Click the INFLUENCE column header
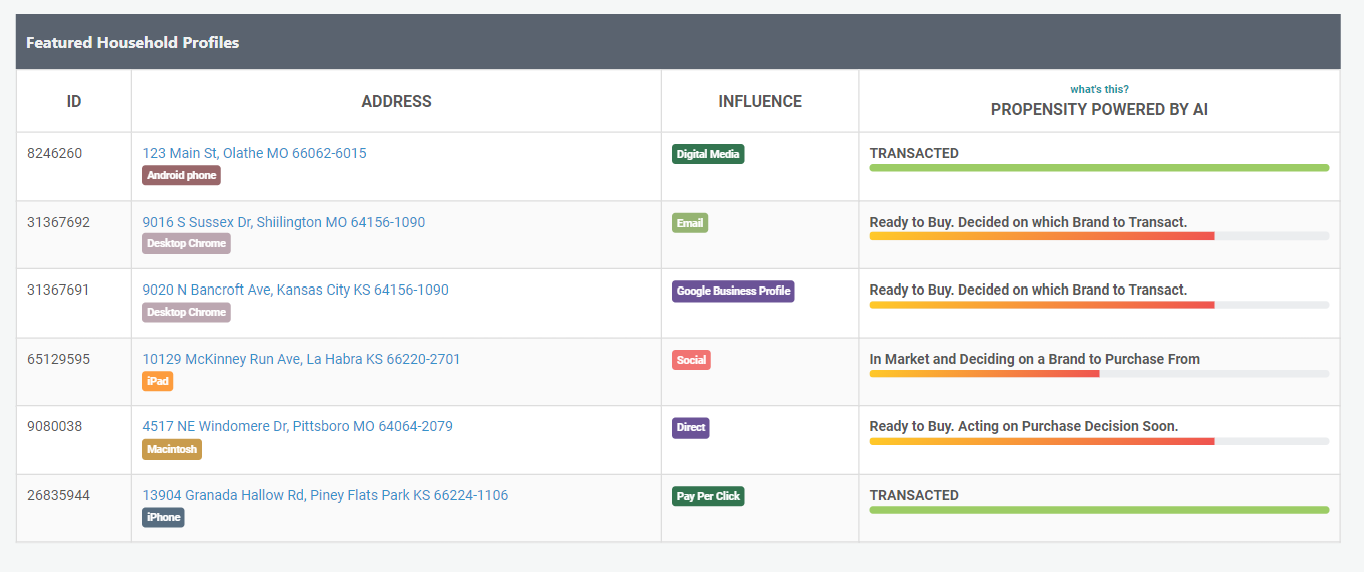The width and height of the screenshot is (1364, 572). pyautogui.click(x=760, y=101)
